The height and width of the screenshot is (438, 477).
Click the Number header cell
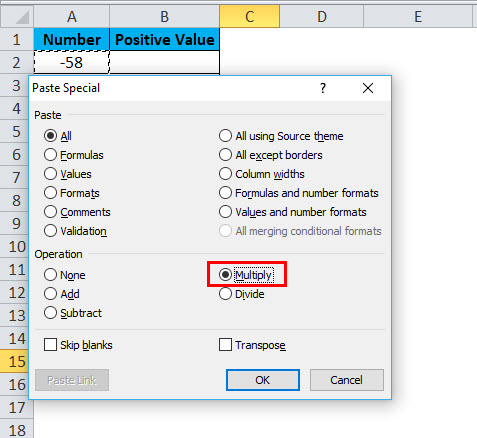point(72,40)
